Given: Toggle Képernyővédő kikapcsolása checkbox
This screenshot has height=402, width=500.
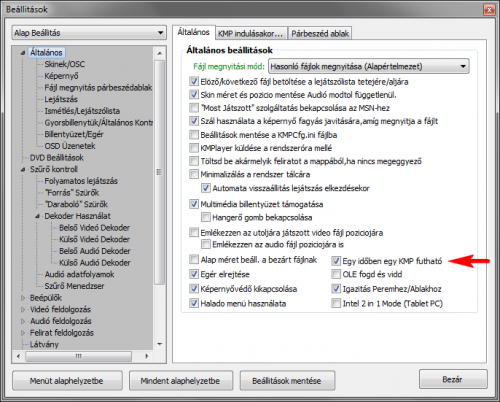Looking at the screenshot, I should 194,289.
